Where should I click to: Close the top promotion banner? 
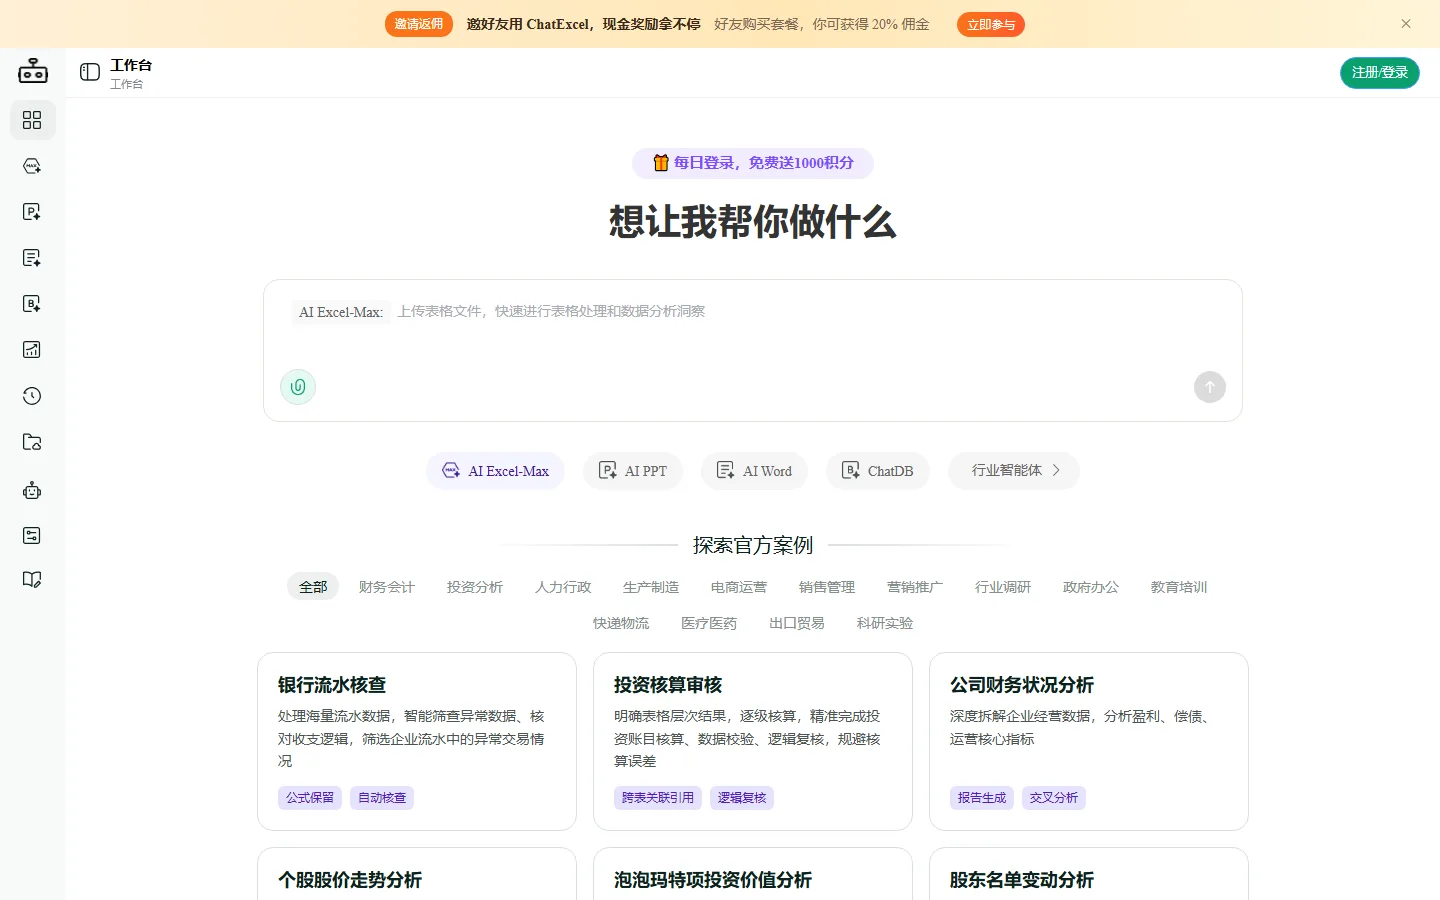click(x=1406, y=24)
